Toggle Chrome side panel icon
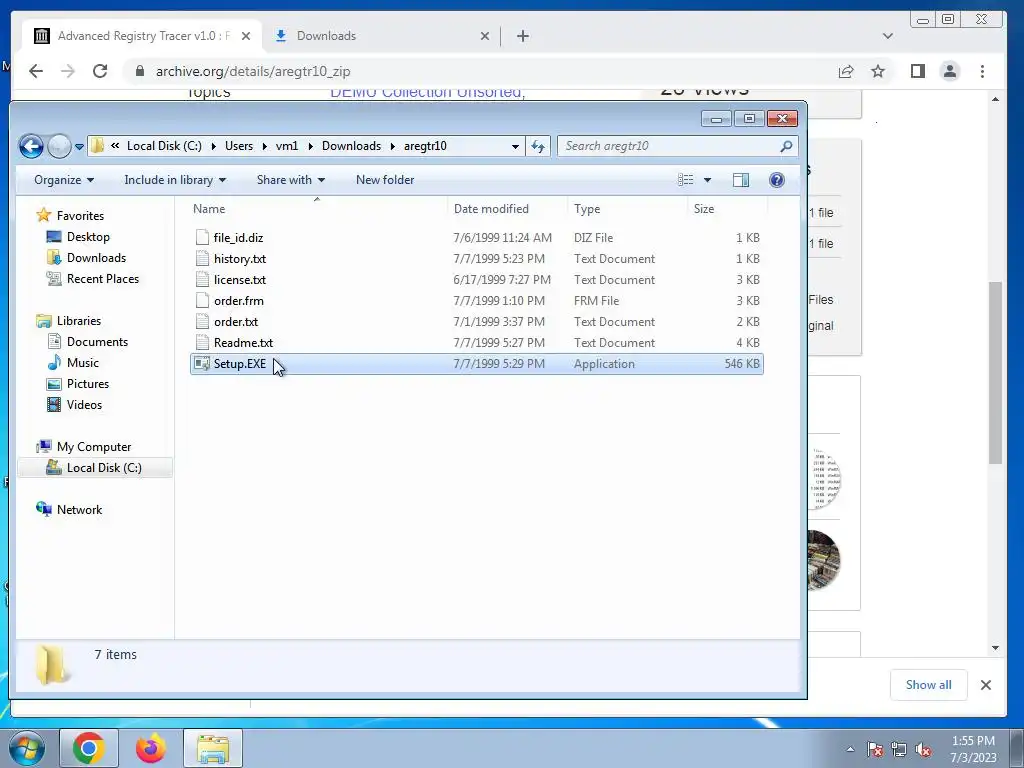Viewport: 1024px width, 768px height. coord(918,71)
